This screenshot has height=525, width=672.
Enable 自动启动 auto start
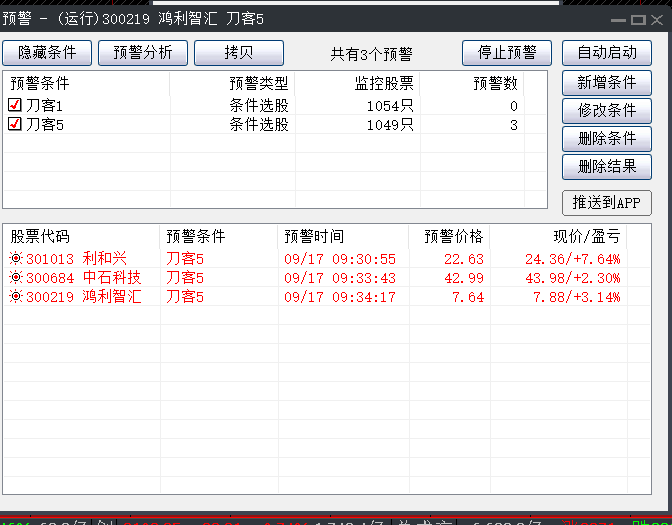pos(607,53)
